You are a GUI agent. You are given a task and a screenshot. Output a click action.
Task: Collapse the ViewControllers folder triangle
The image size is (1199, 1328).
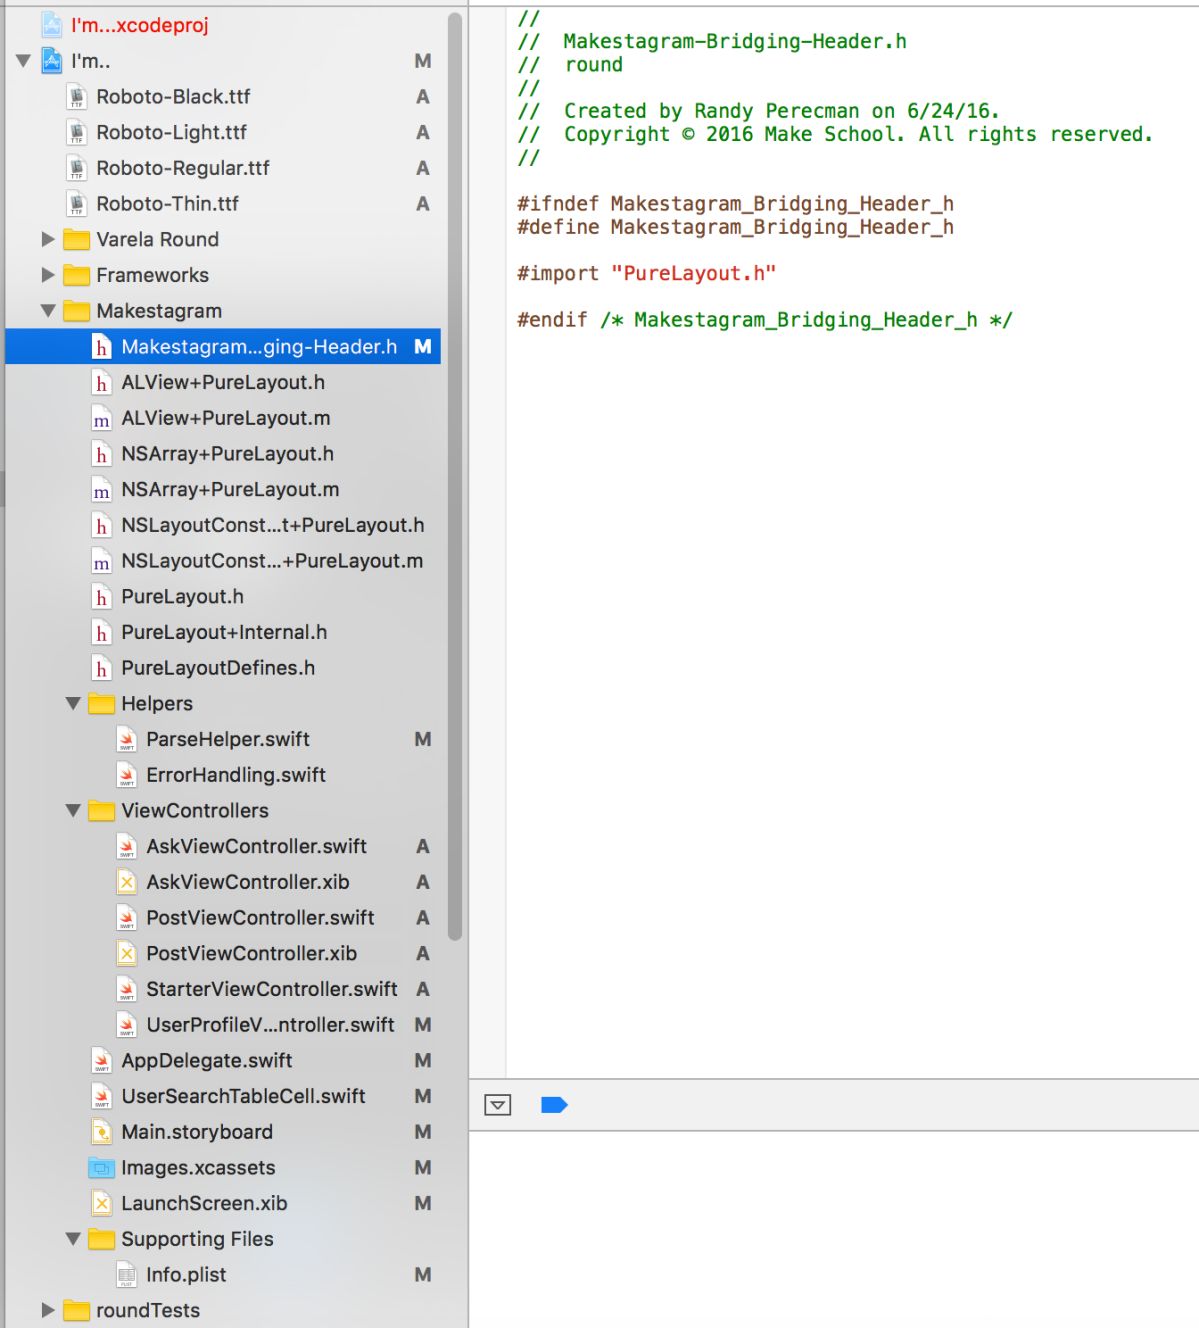pyautogui.click(x=73, y=811)
